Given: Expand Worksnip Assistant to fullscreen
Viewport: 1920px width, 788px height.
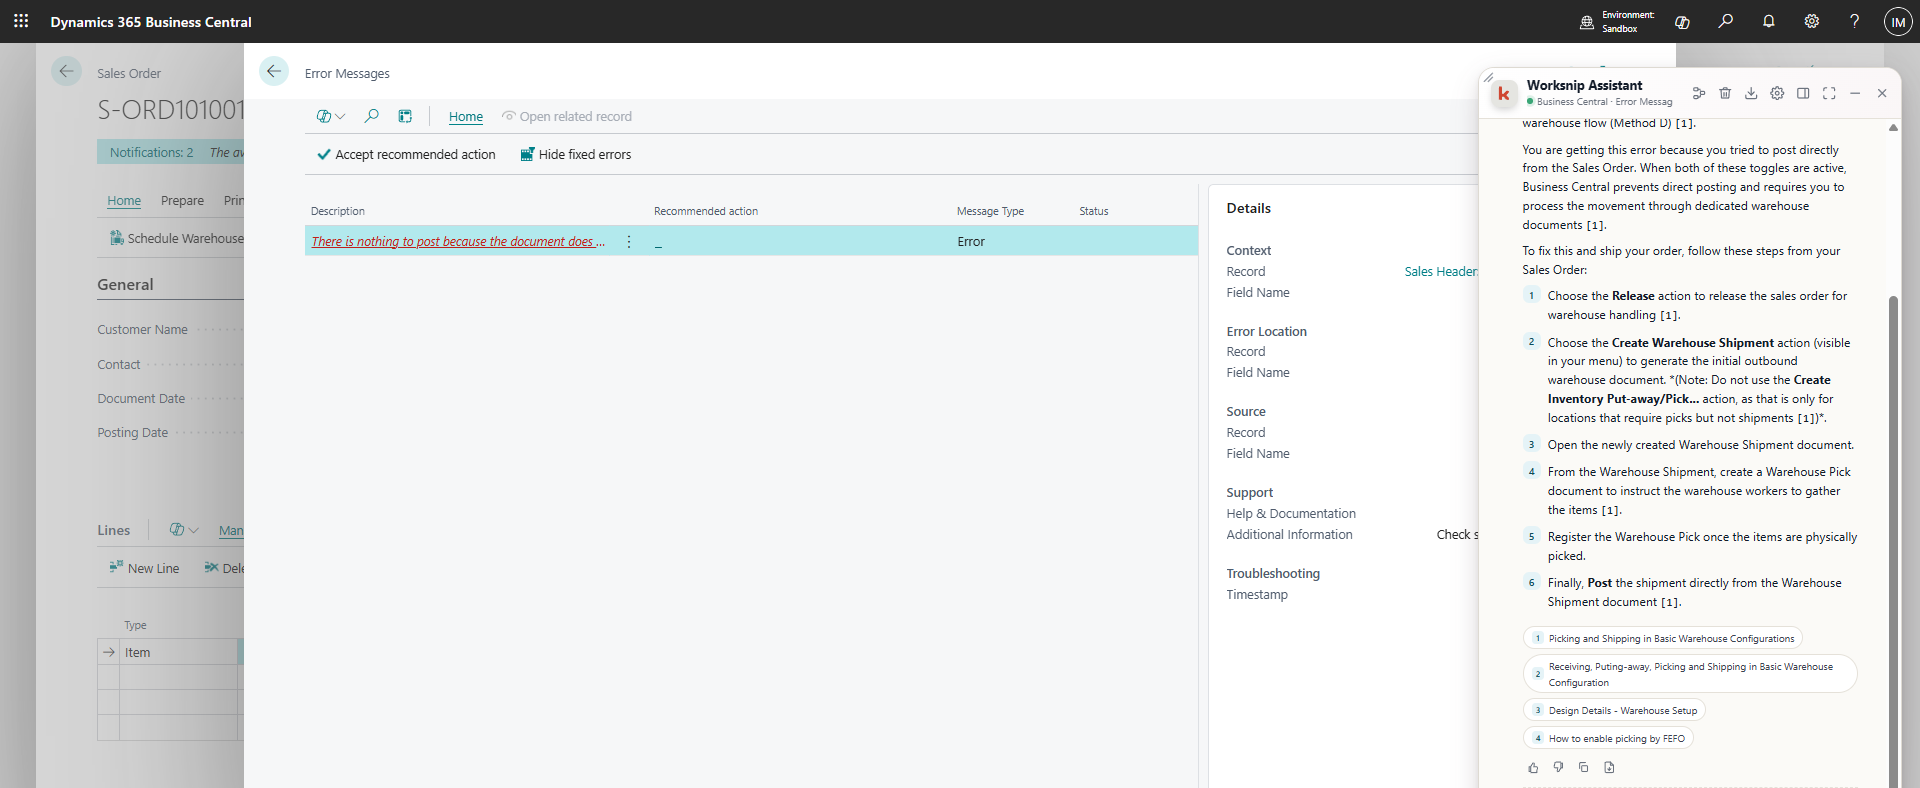Looking at the screenshot, I should [1829, 93].
